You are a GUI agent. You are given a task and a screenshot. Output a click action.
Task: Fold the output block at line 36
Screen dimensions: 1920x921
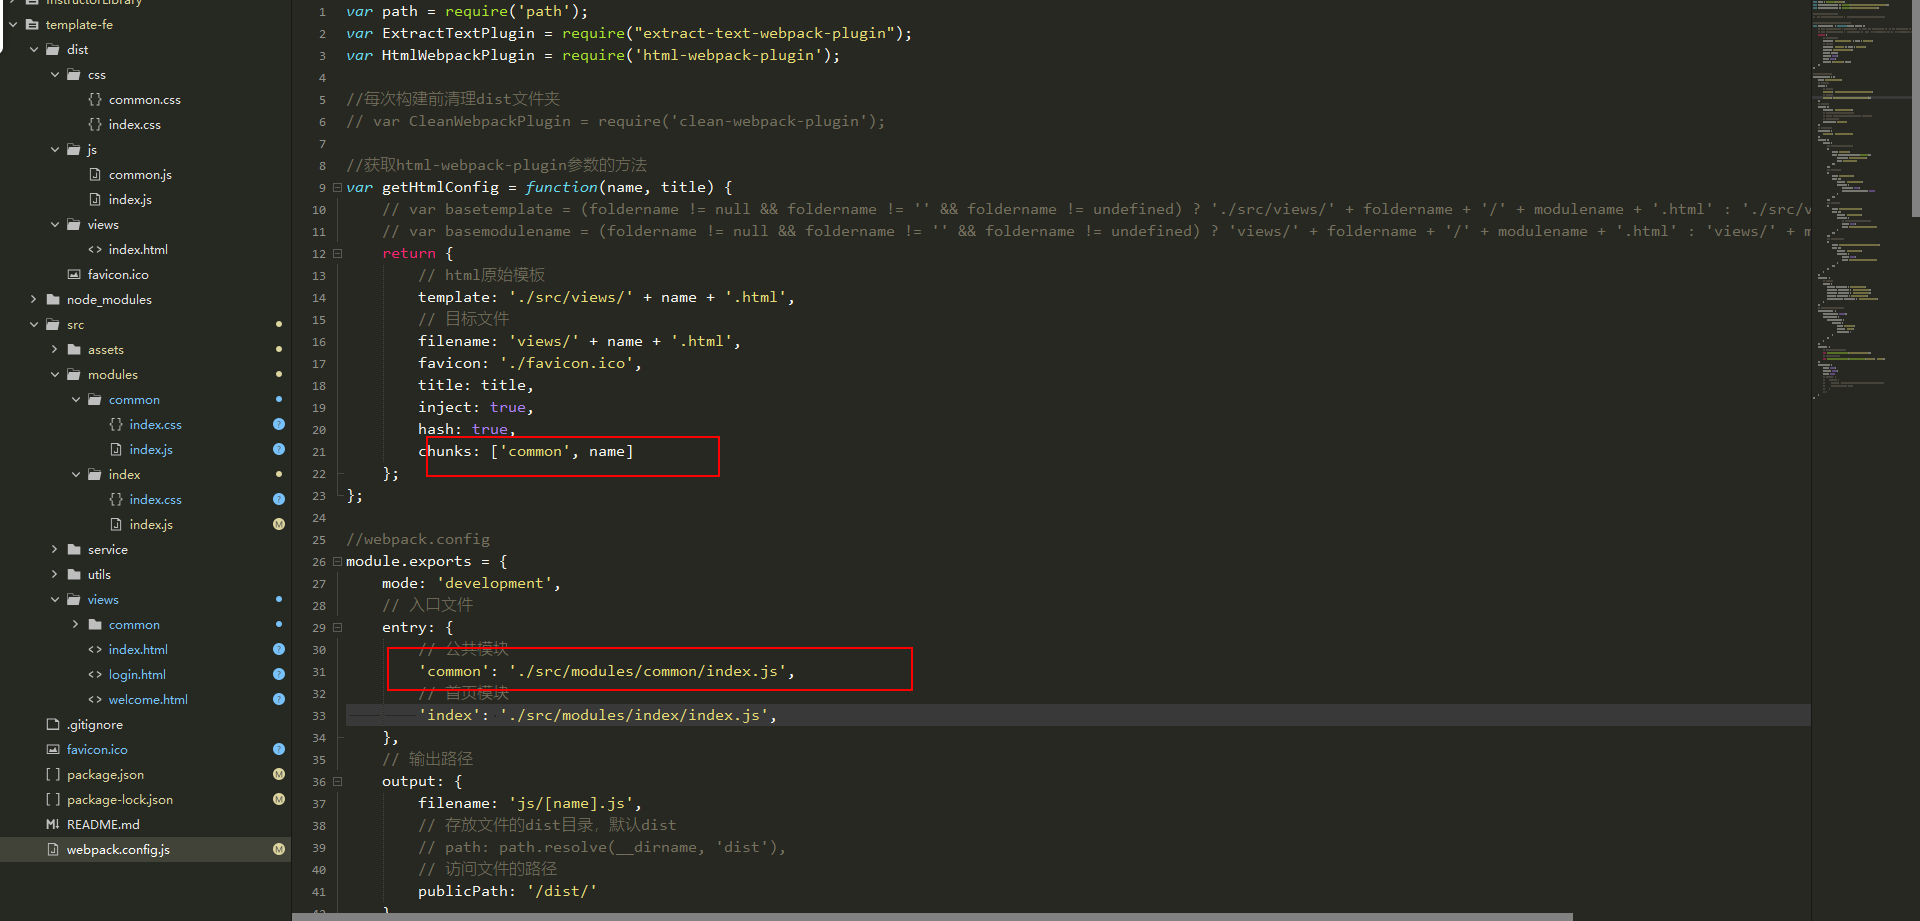tap(337, 781)
